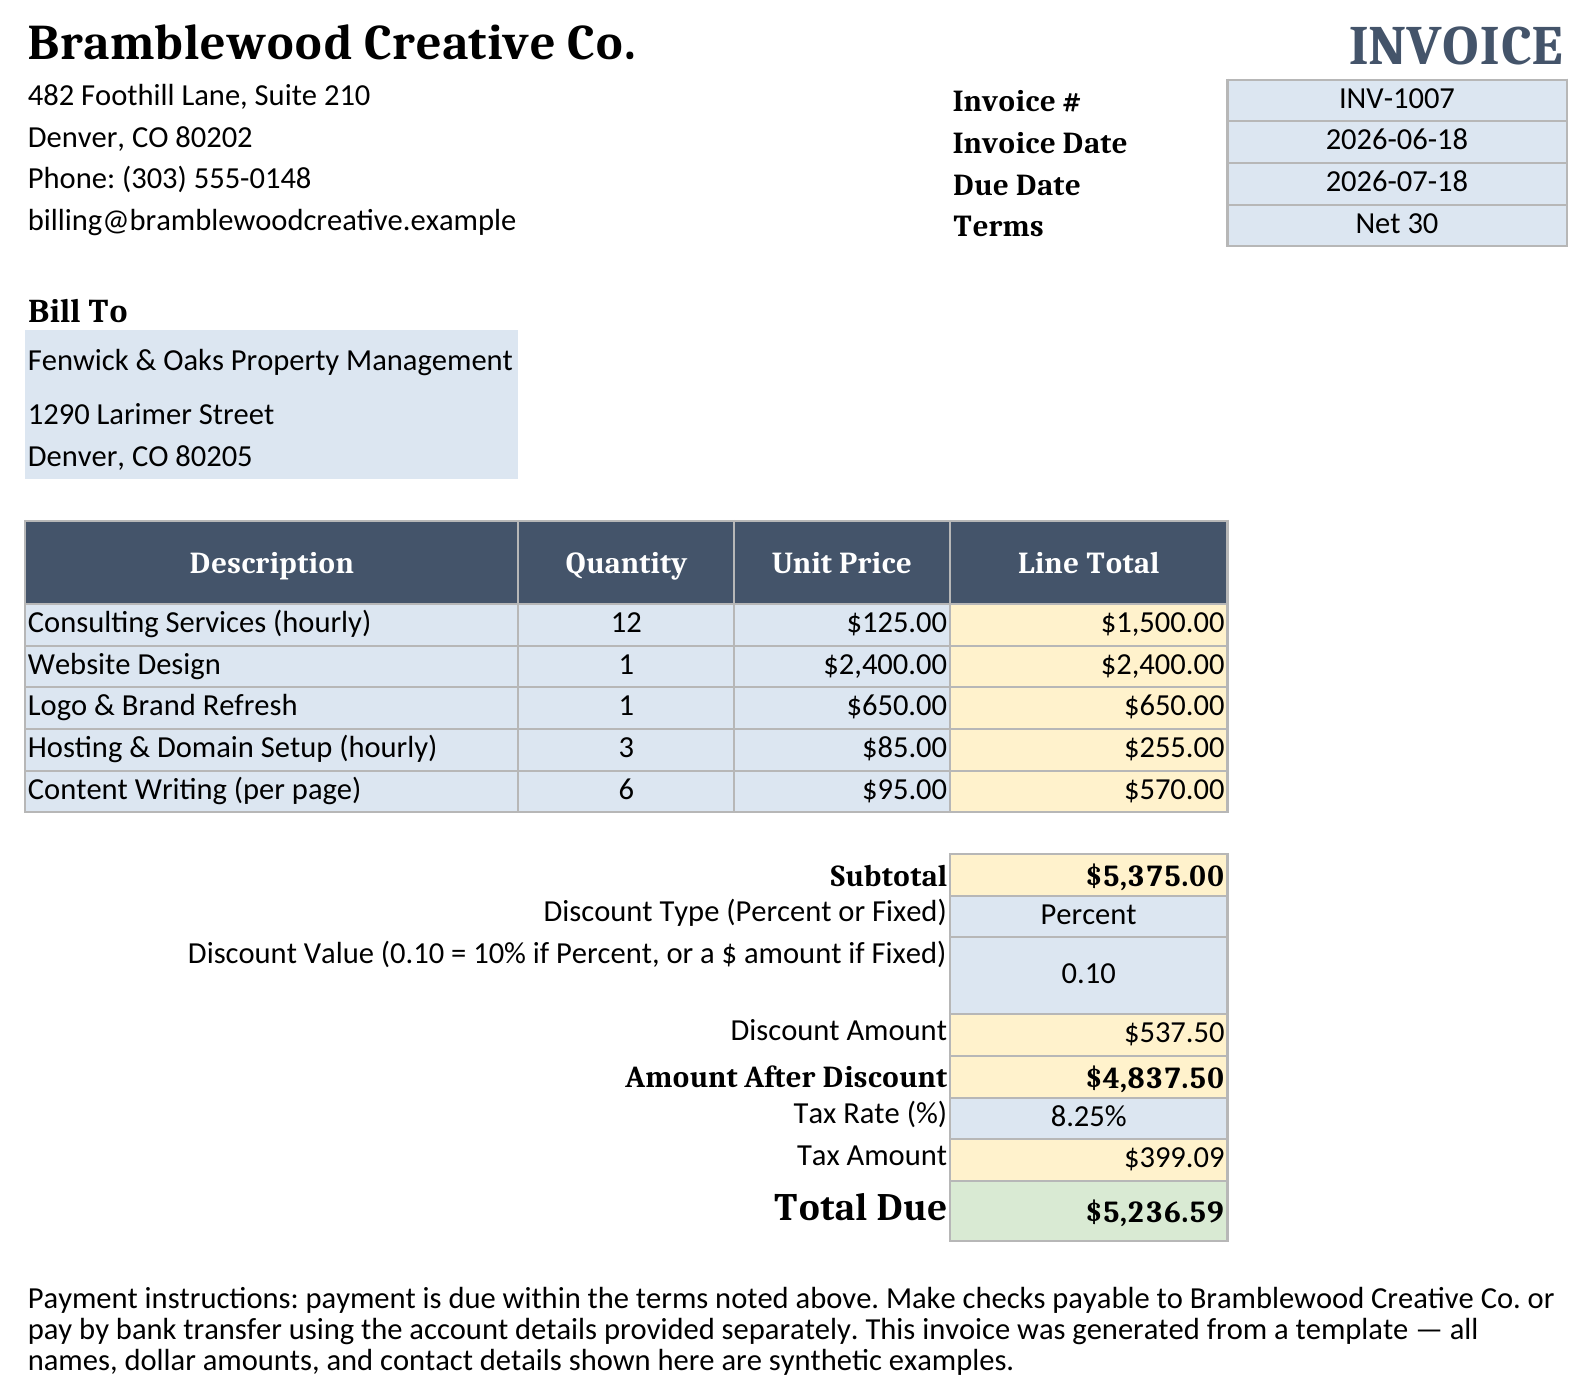The height and width of the screenshot is (1399, 1592).
Task: Click the $2,400.00 line total cell
Action: click(1088, 666)
